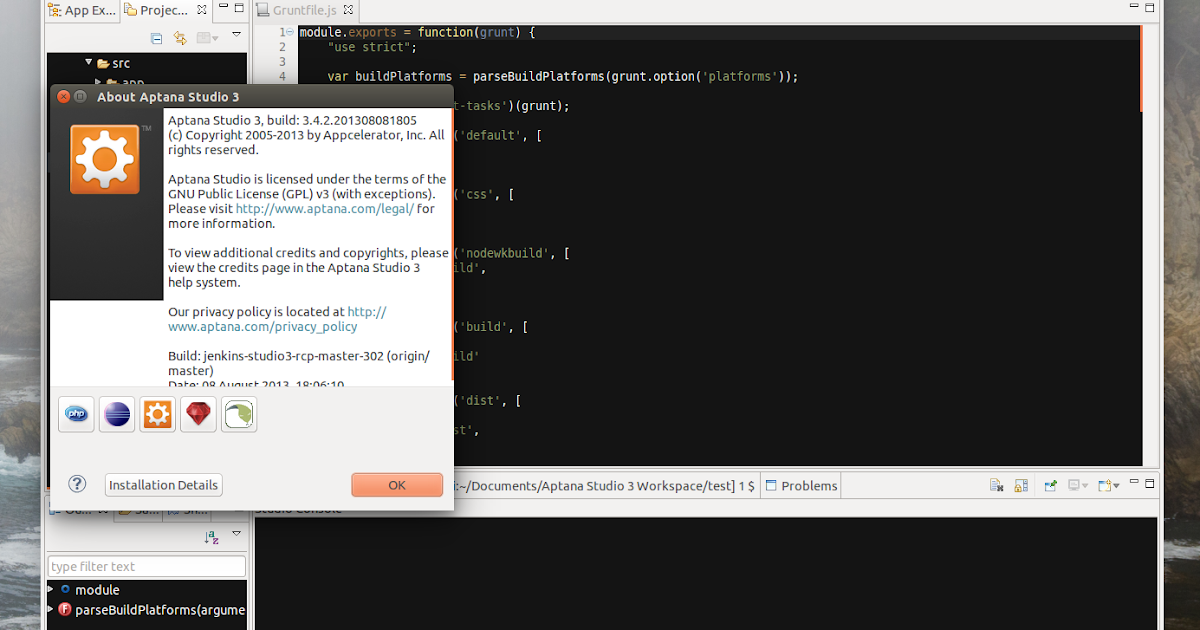Viewport: 1200px width, 630px height.
Task: Click the green leaf plugin icon
Action: pos(239,414)
